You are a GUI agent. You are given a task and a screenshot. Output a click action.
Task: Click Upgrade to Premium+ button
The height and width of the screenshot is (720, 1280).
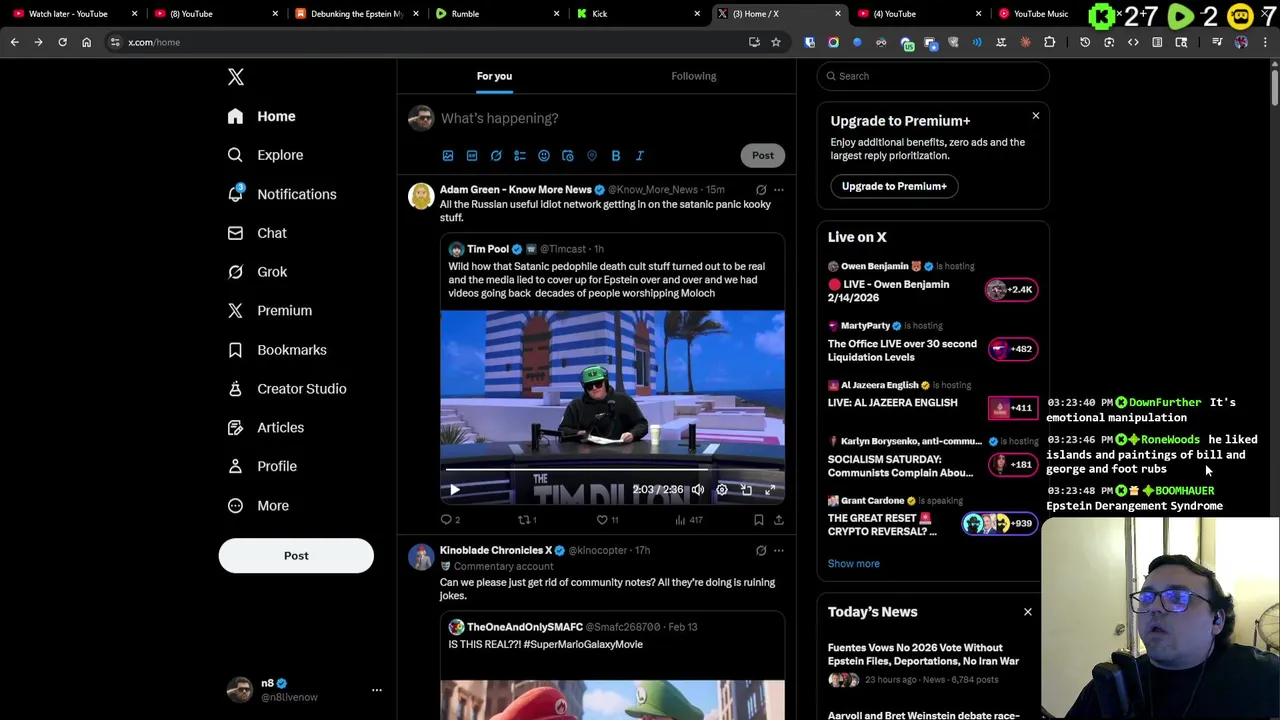pyautogui.click(x=894, y=186)
